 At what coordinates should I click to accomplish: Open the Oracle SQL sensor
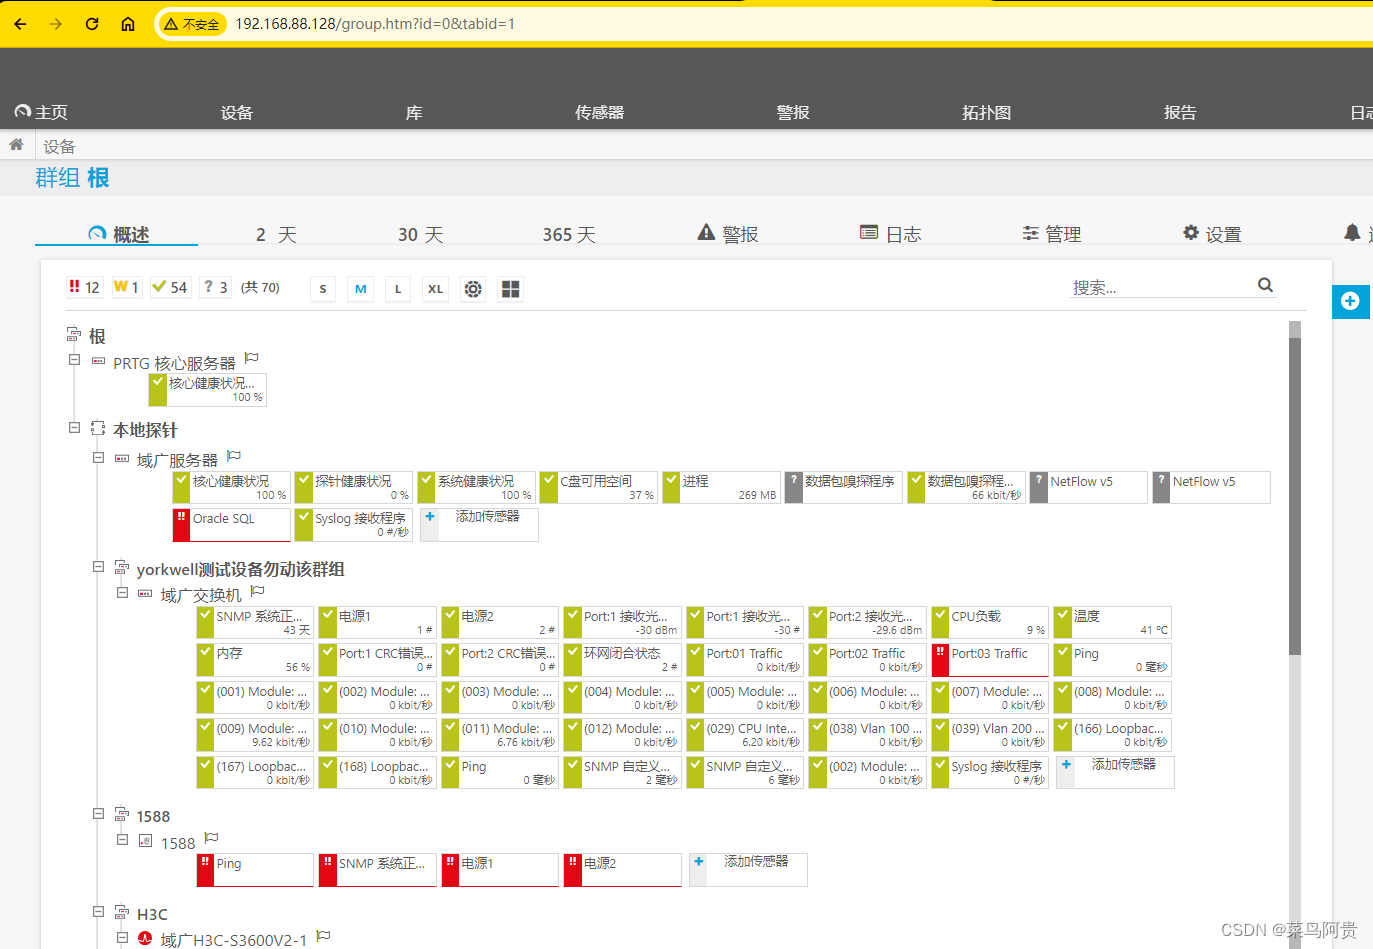pos(232,525)
